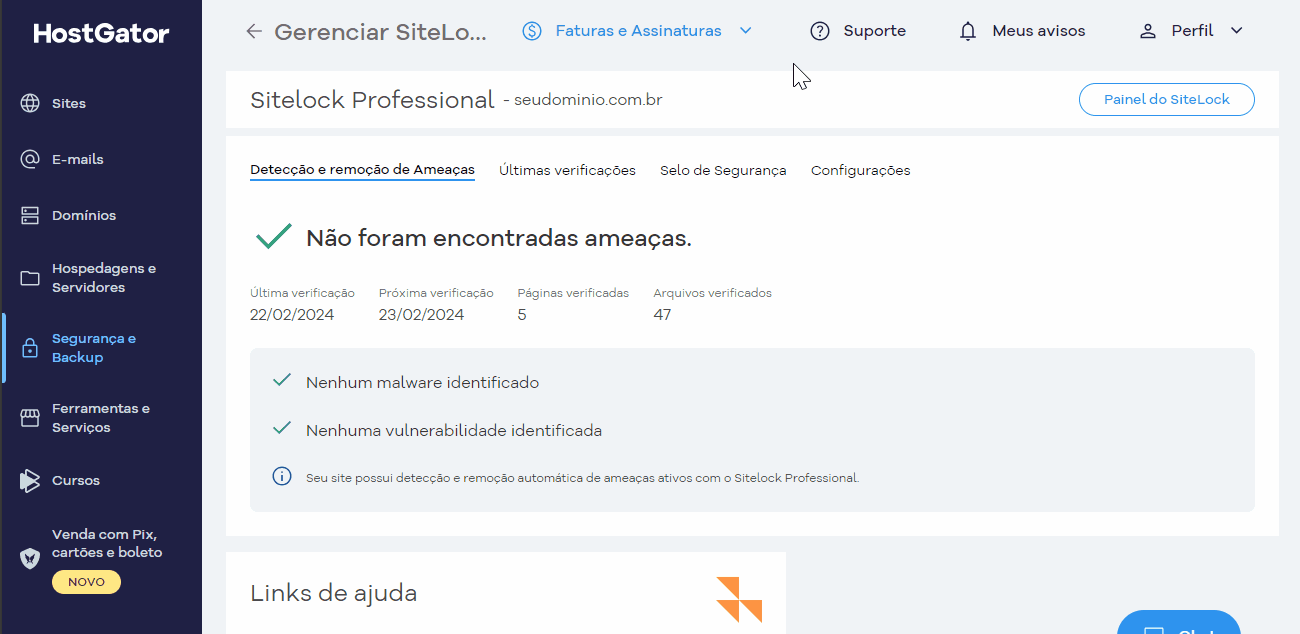Viewport: 1300px width, 634px height.
Task: Click the Gerenciar SiteLo... page title
Action: (x=380, y=31)
